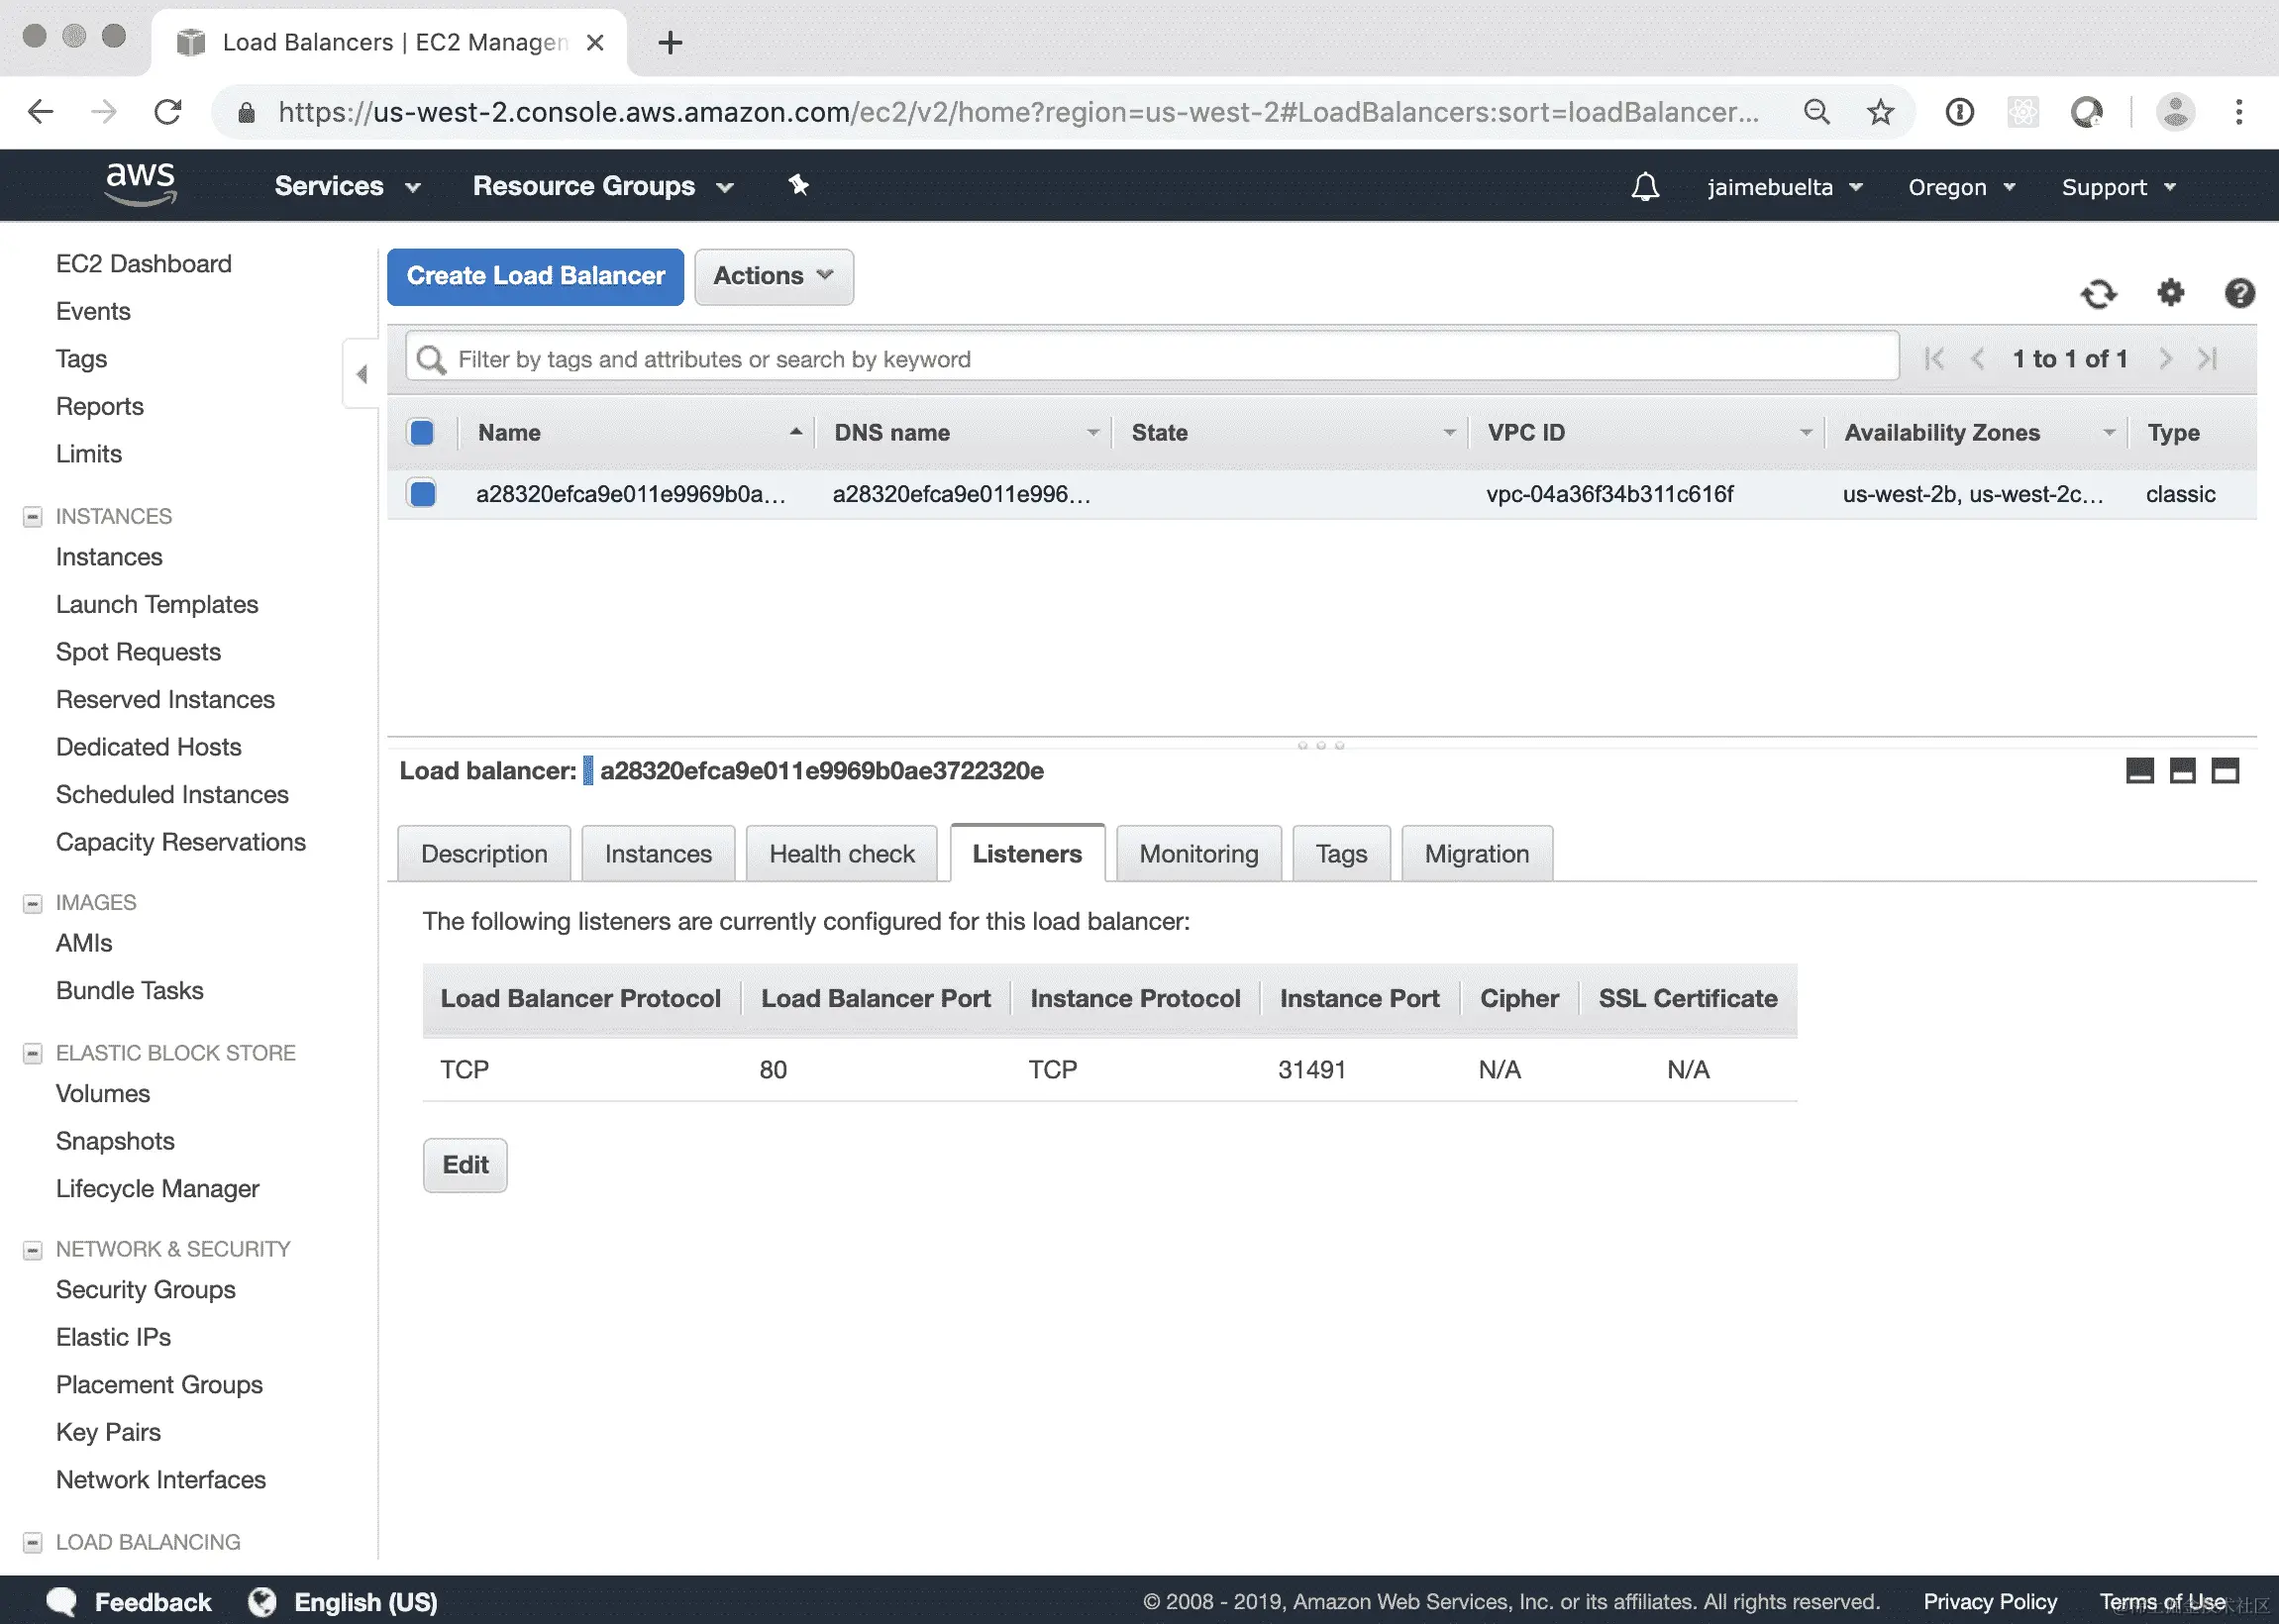The height and width of the screenshot is (1624, 2279).
Task: Click the Create Load Balancer button
Action: tap(535, 277)
